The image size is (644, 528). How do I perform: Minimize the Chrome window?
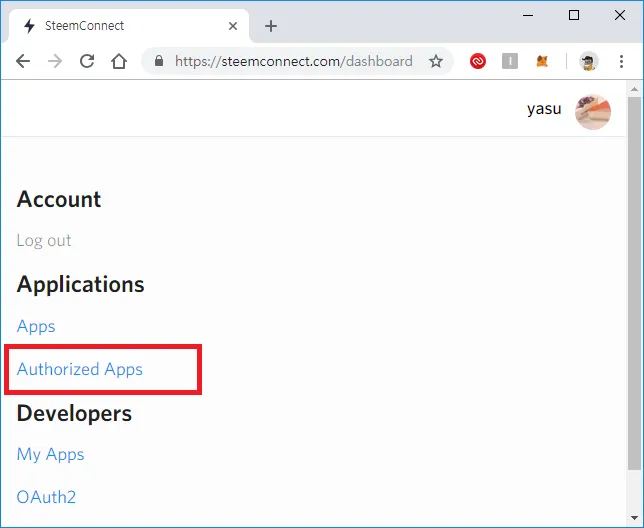point(528,15)
